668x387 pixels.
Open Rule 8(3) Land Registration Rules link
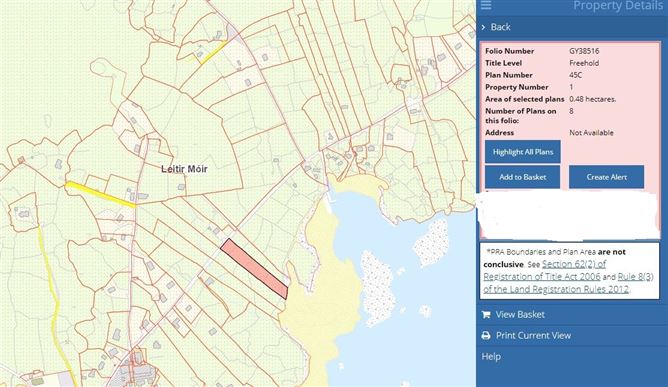pos(568,283)
